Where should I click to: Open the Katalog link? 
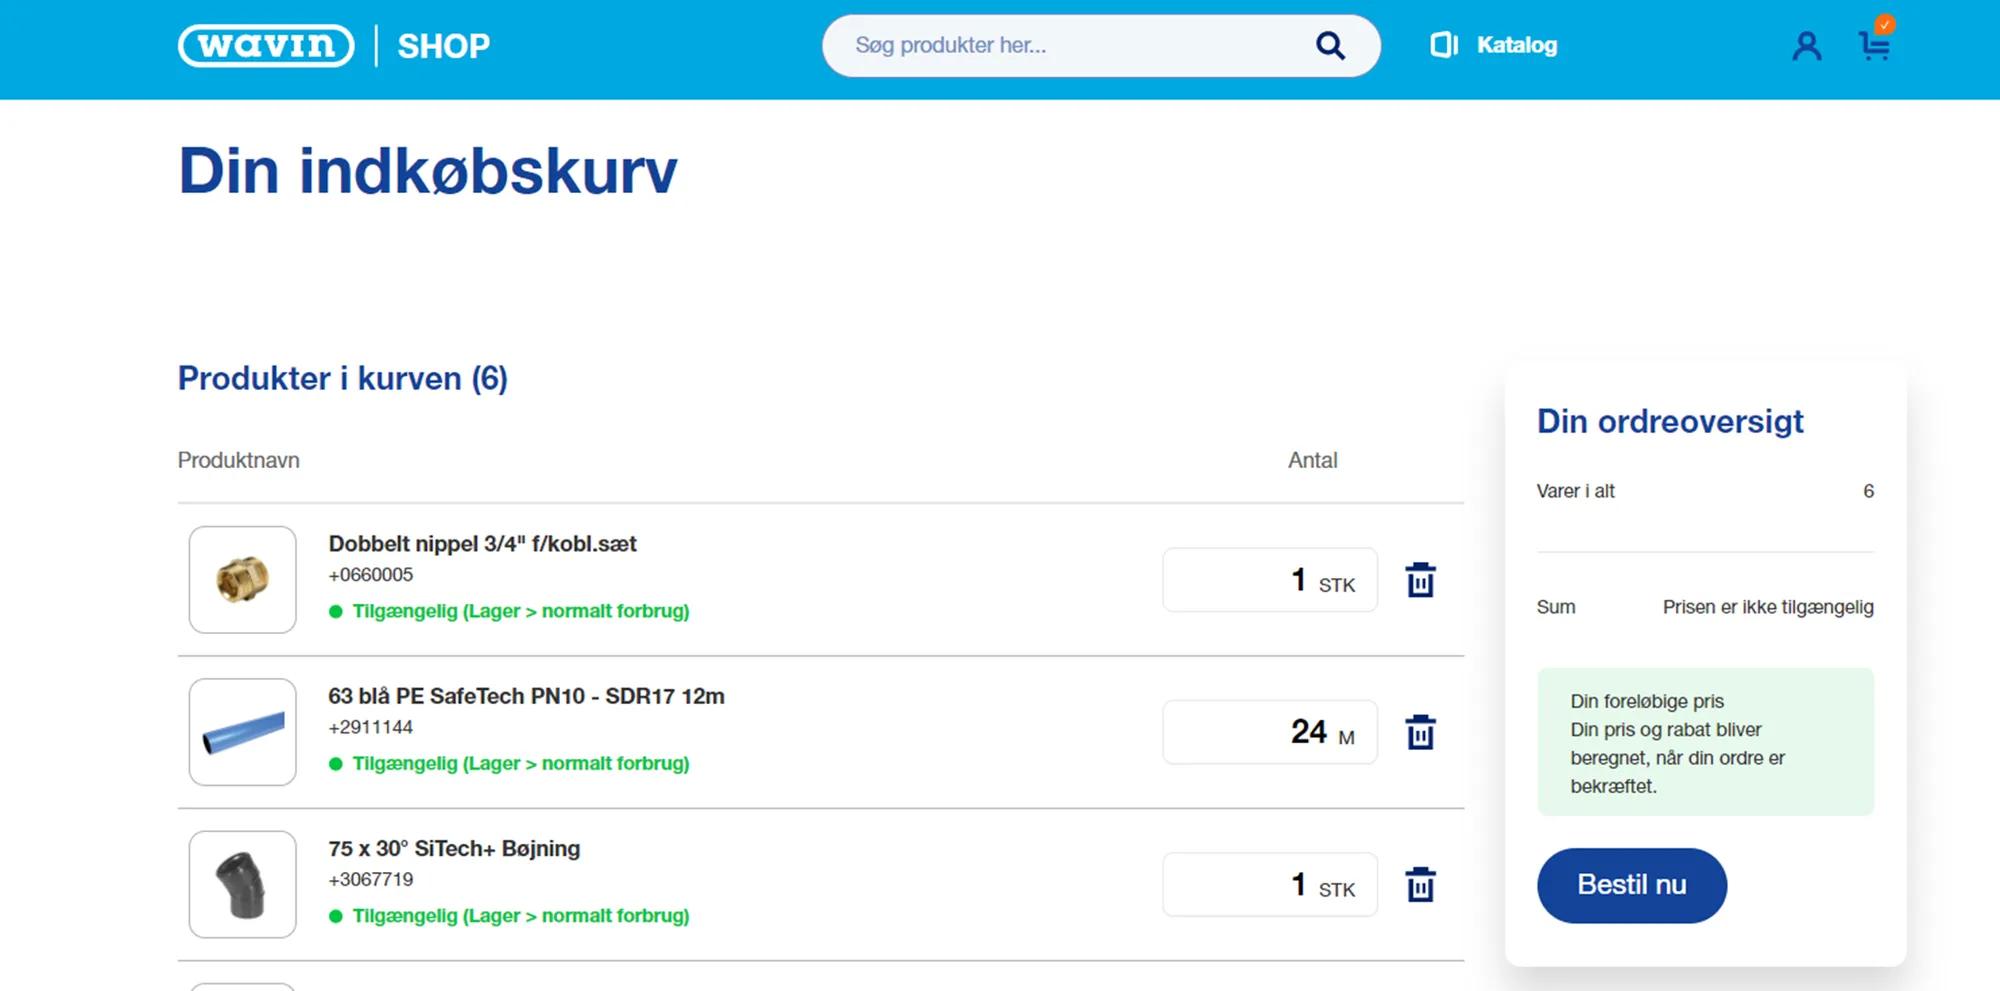pos(1516,45)
